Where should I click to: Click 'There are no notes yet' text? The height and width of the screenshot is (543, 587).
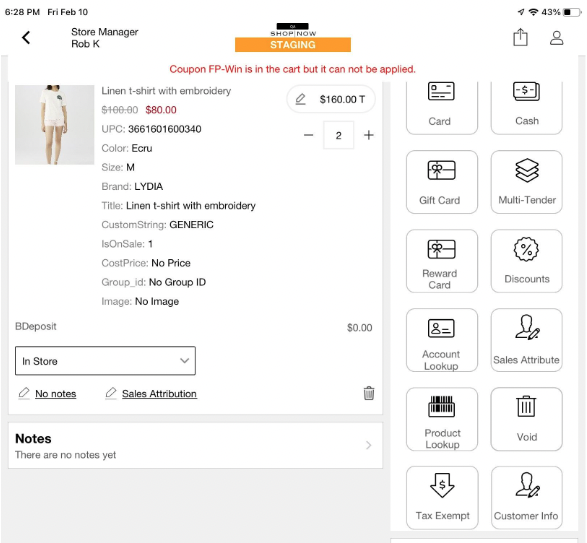(x=66, y=455)
